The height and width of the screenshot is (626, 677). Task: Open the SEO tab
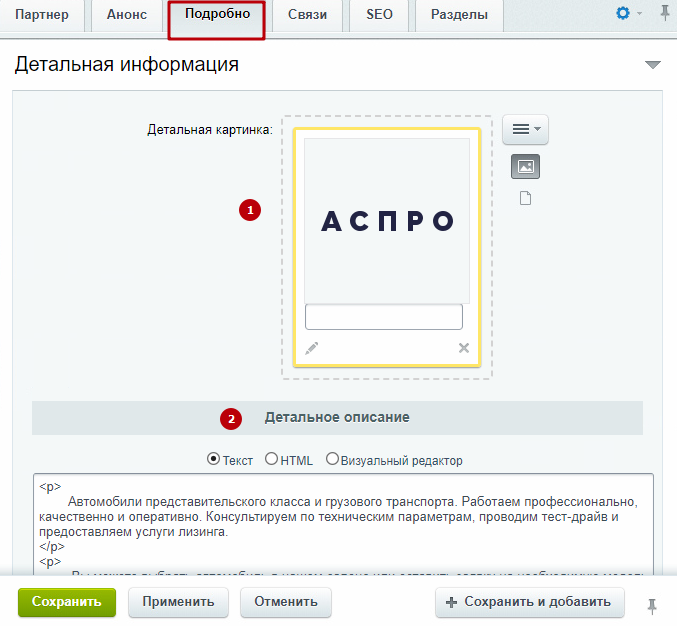[x=379, y=15]
